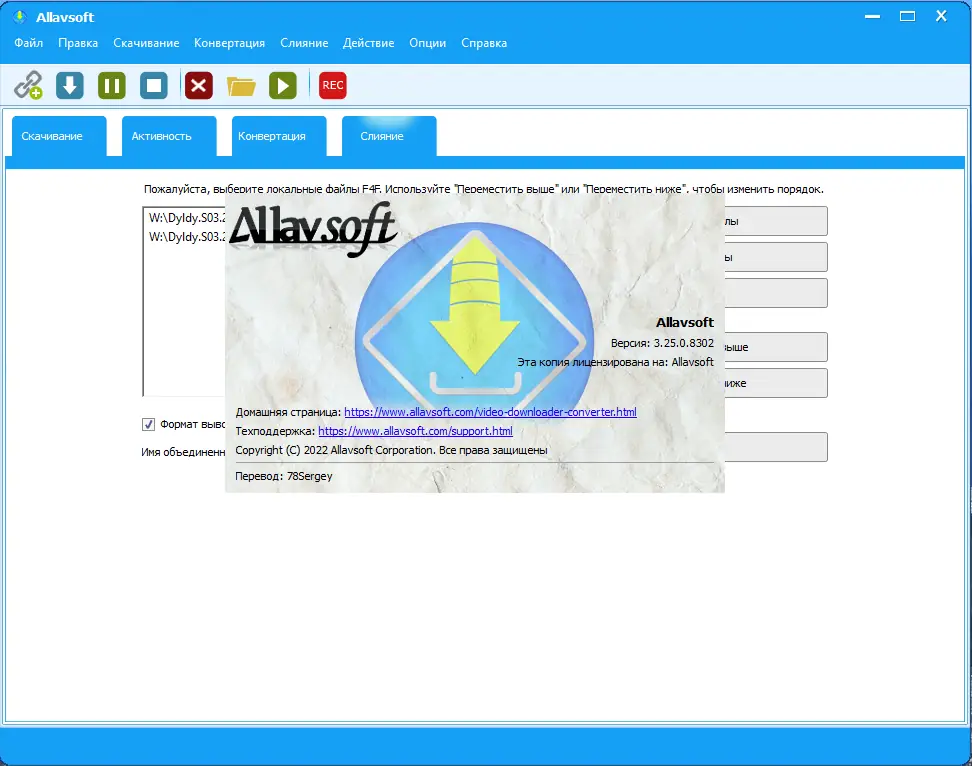Screen dimensions: 972x766
Task: Toggle the Формат вывода checkbox
Action: pos(148,423)
